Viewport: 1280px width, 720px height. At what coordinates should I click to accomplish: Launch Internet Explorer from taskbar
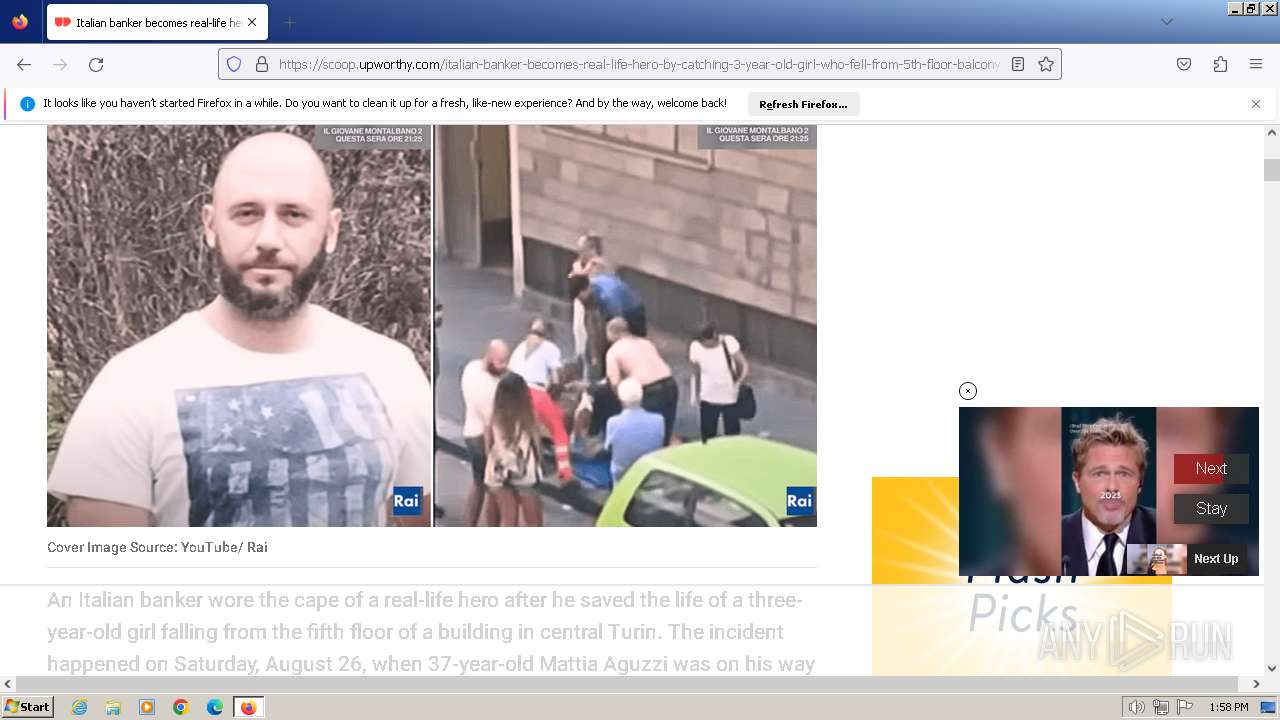pos(79,707)
